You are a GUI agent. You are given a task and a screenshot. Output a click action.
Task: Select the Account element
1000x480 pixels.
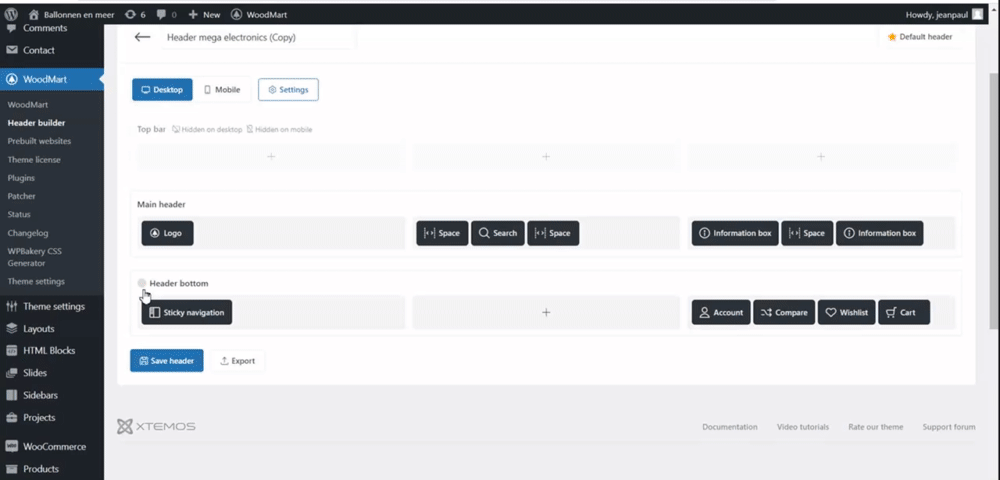pyautogui.click(x=721, y=312)
